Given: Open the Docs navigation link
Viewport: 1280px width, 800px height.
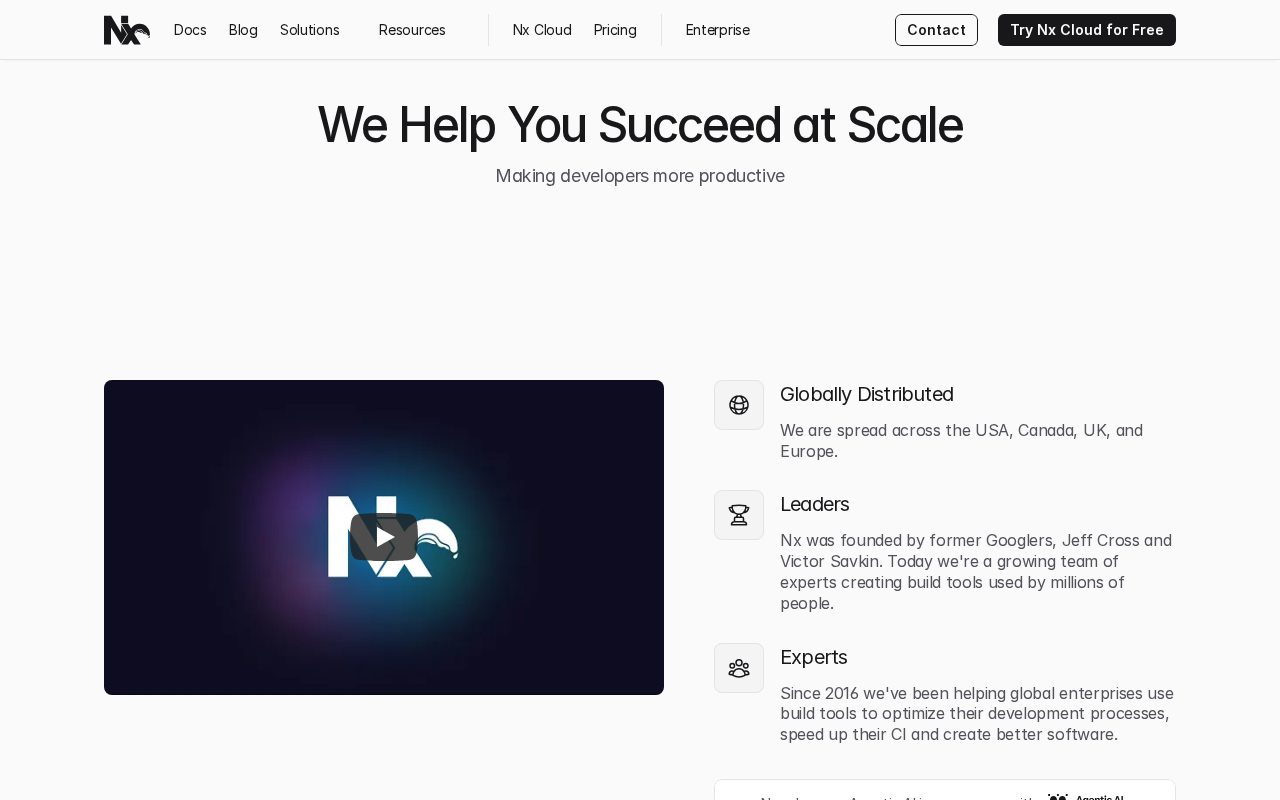Looking at the screenshot, I should pos(190,30).
